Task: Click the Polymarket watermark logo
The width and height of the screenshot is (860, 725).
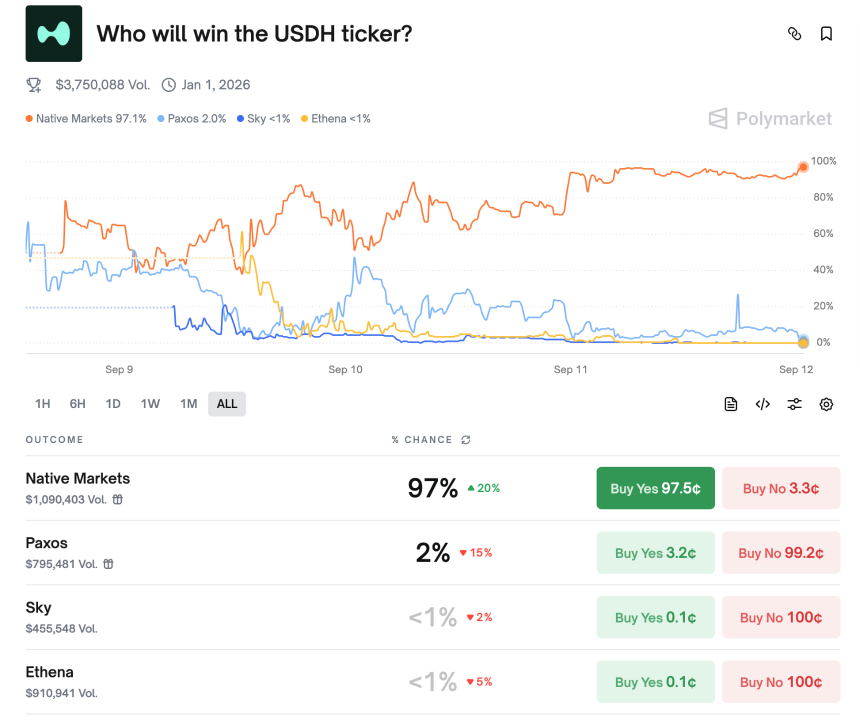Action: click(770, 118)
